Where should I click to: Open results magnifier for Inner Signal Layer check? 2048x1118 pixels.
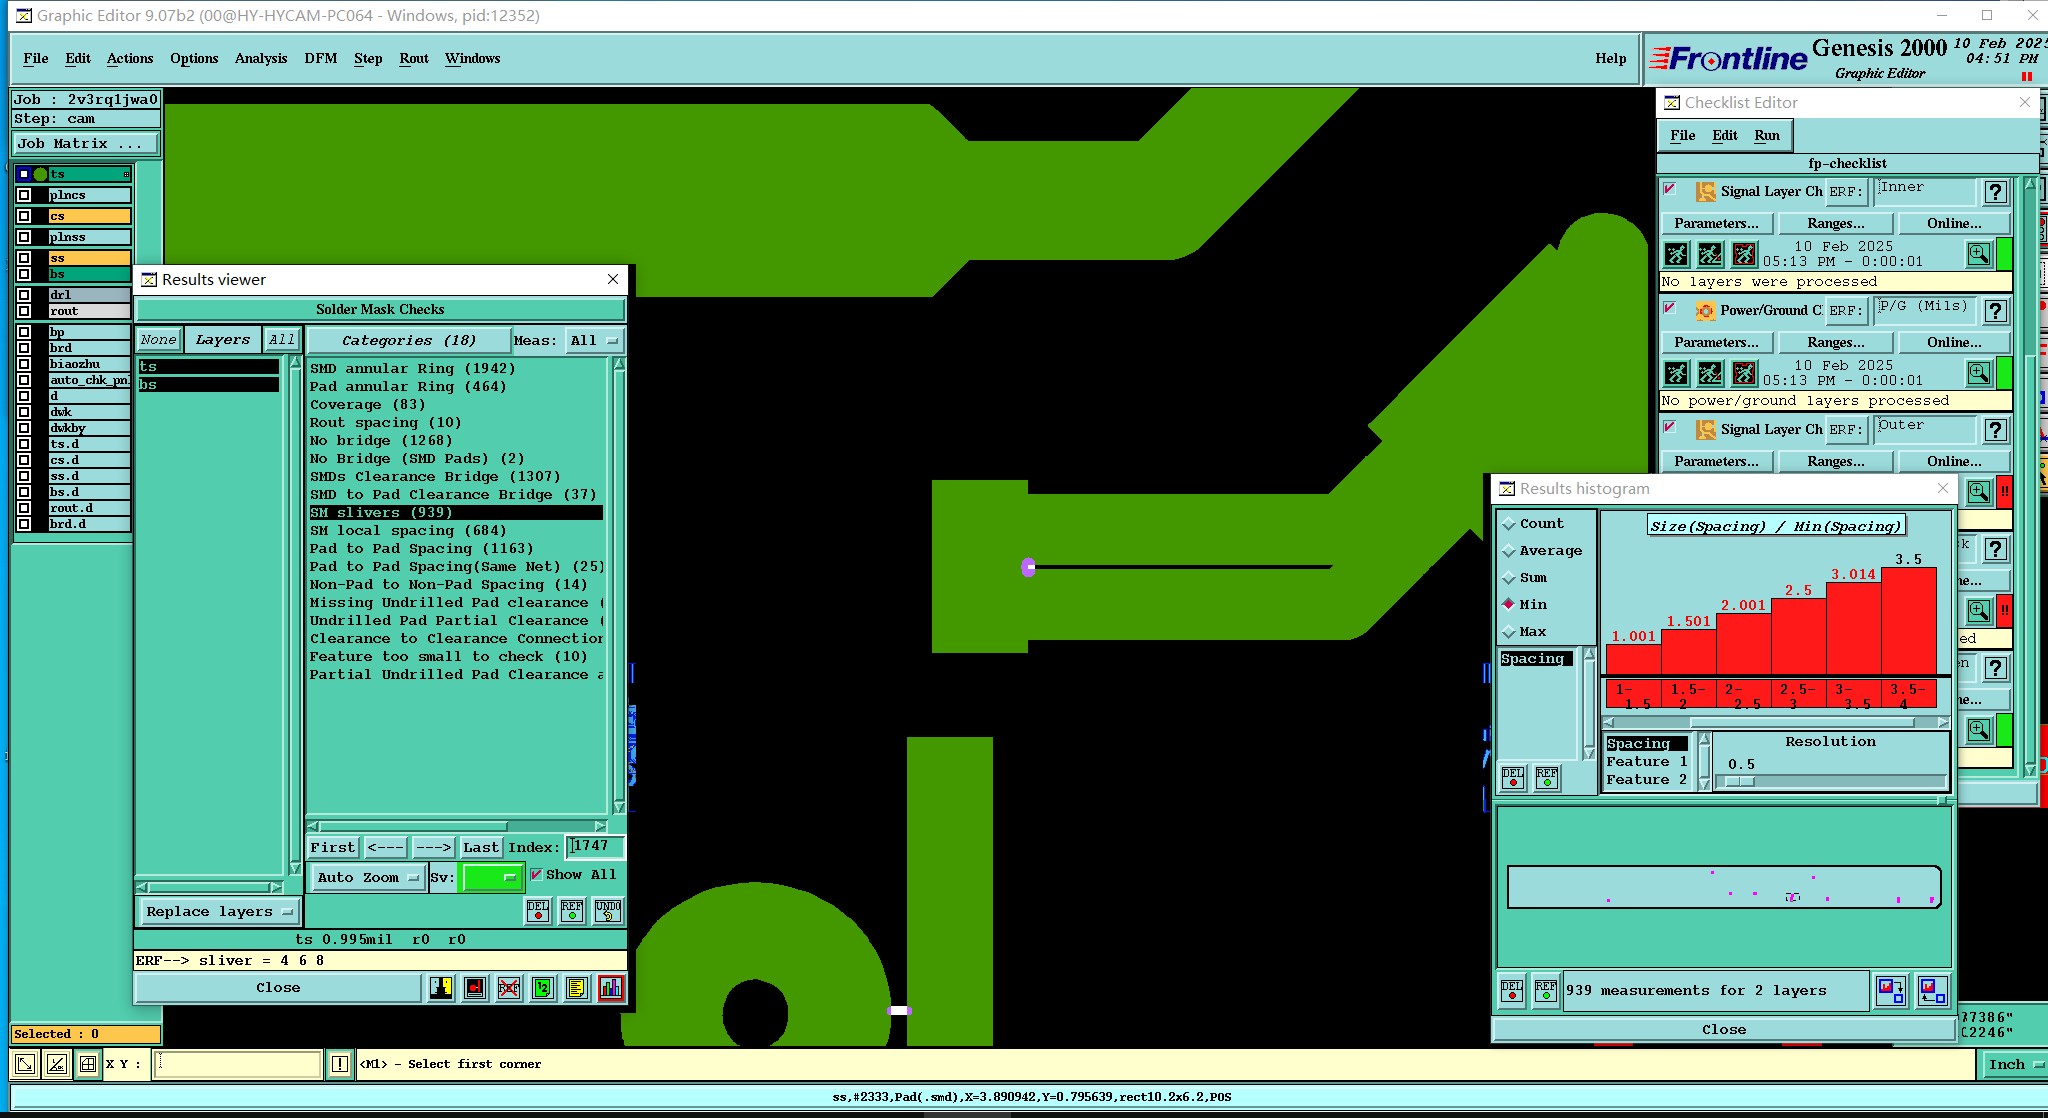(1979, 254)
